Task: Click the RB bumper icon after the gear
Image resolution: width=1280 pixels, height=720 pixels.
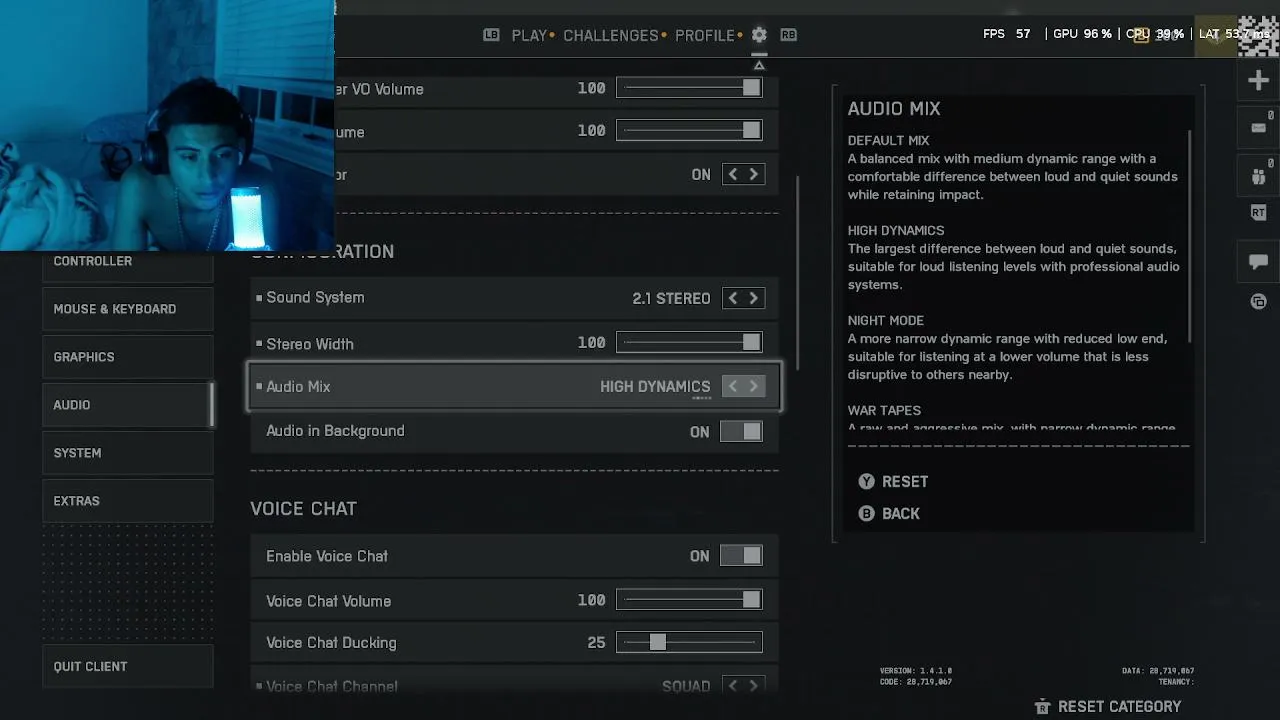Action: click(x=789, y=35)
